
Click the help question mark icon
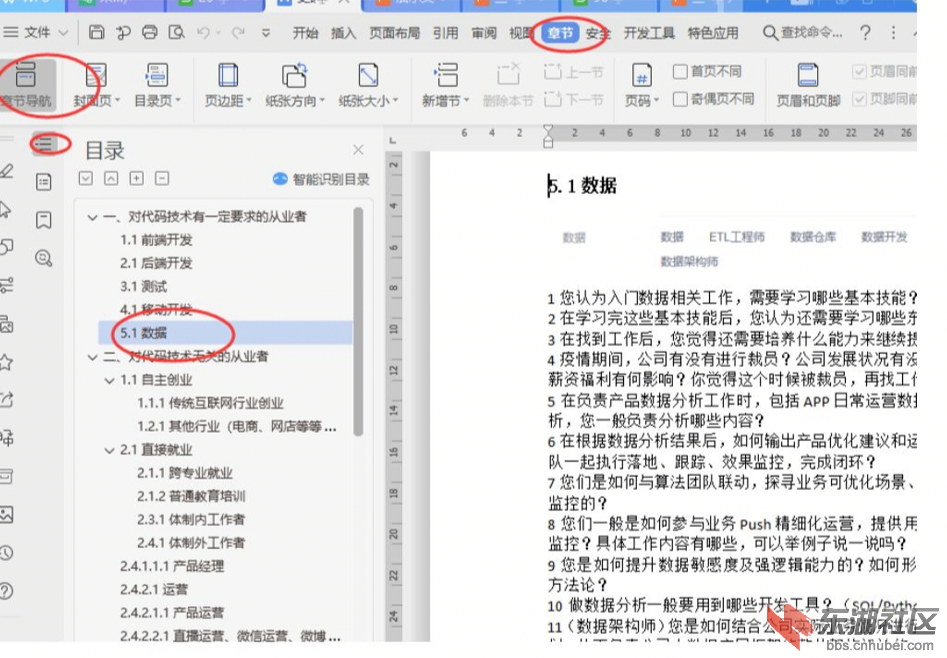click(865, 33)
